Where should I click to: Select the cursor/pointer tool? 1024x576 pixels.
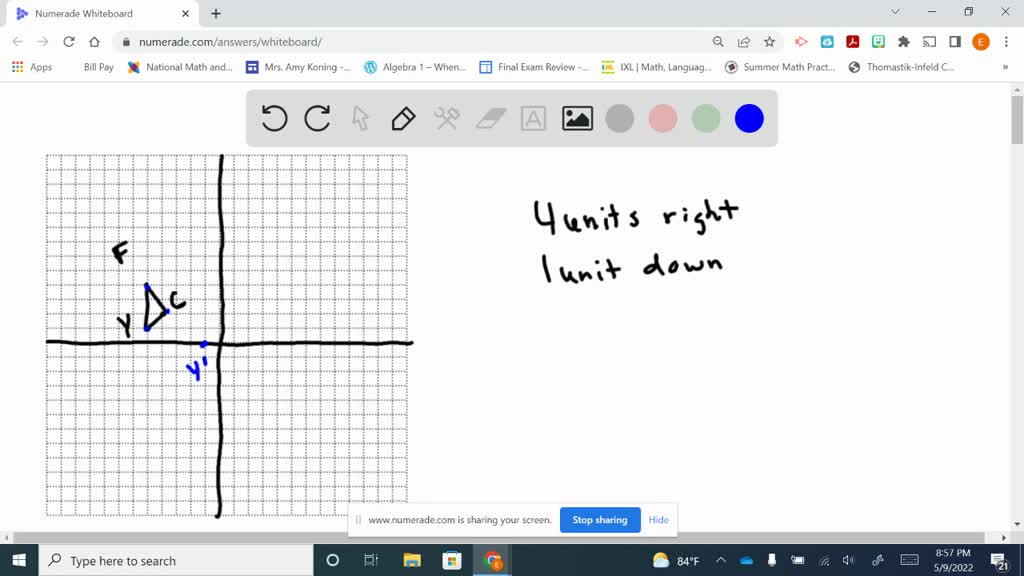click(361, 118)
